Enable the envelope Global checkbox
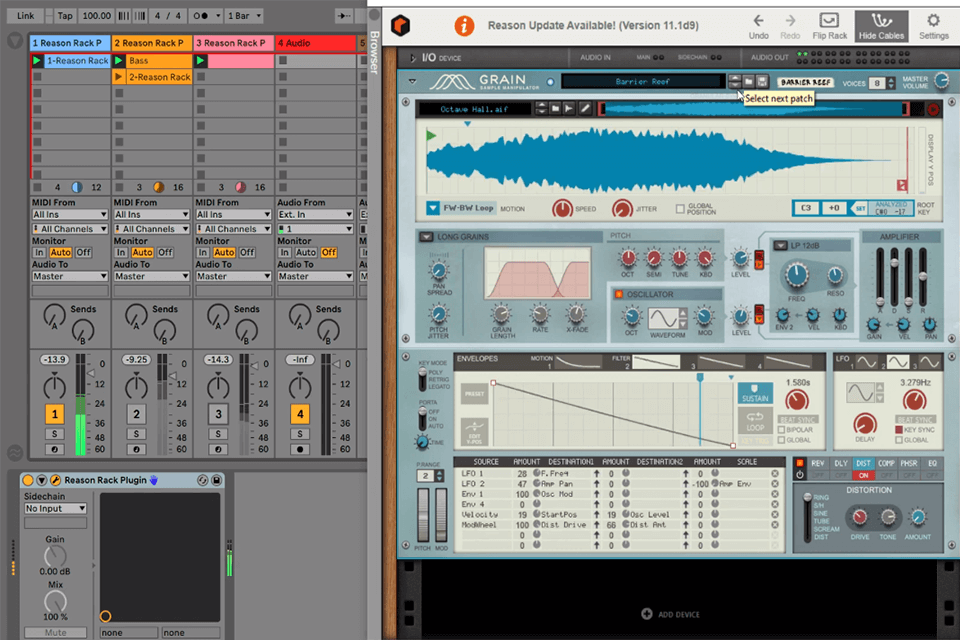This screenshot has width=960, height=640. tap(781, 440)
